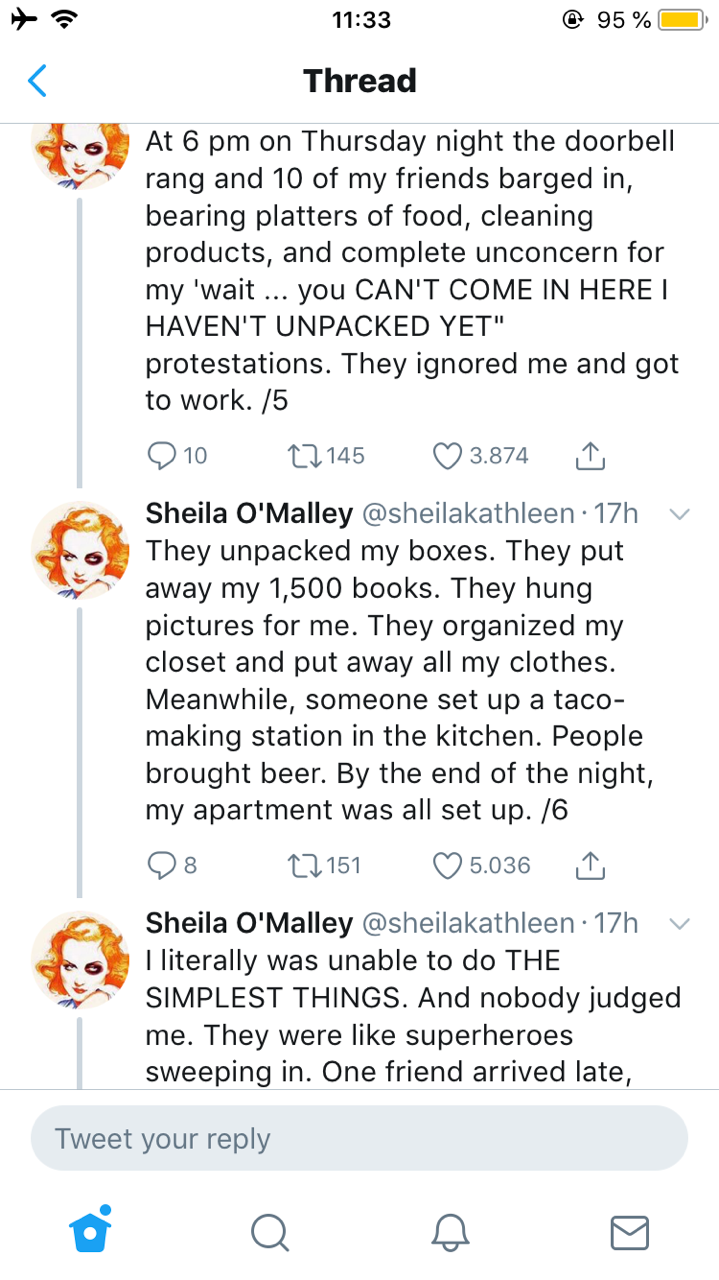Share the tweet ending in /6
Screen dimensions: 719x1280
tap(591, 865)
